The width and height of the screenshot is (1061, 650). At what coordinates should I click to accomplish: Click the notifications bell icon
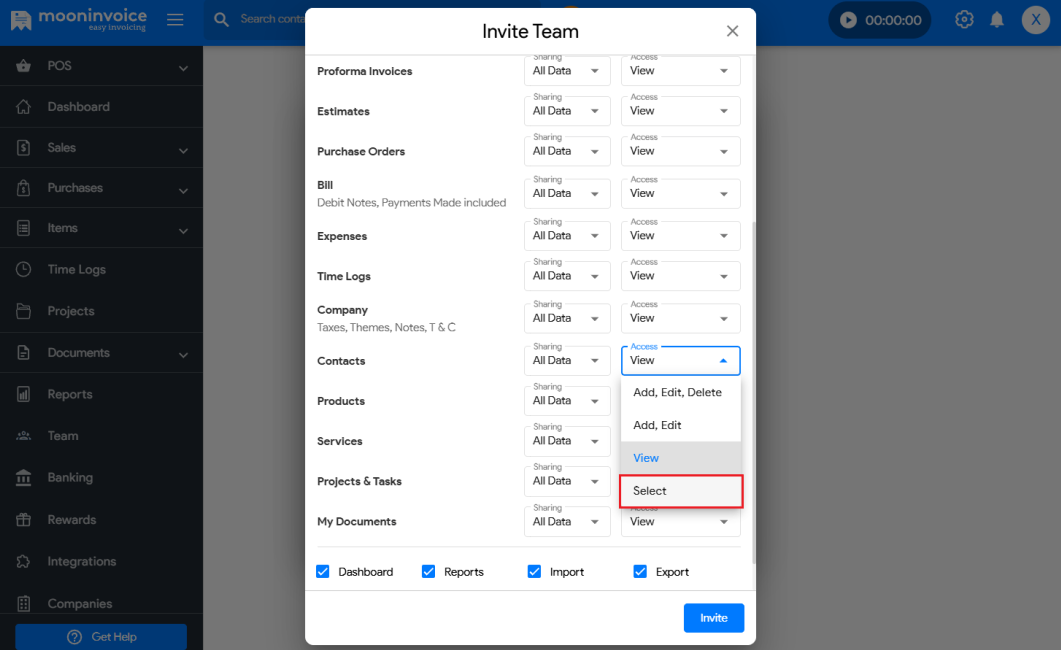point(997,20)
